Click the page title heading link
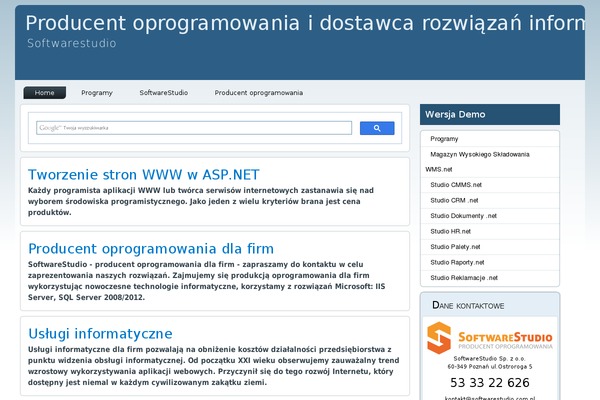Image resolution: width=600 pixels, height=400 pixels. (x=305, y=23)
